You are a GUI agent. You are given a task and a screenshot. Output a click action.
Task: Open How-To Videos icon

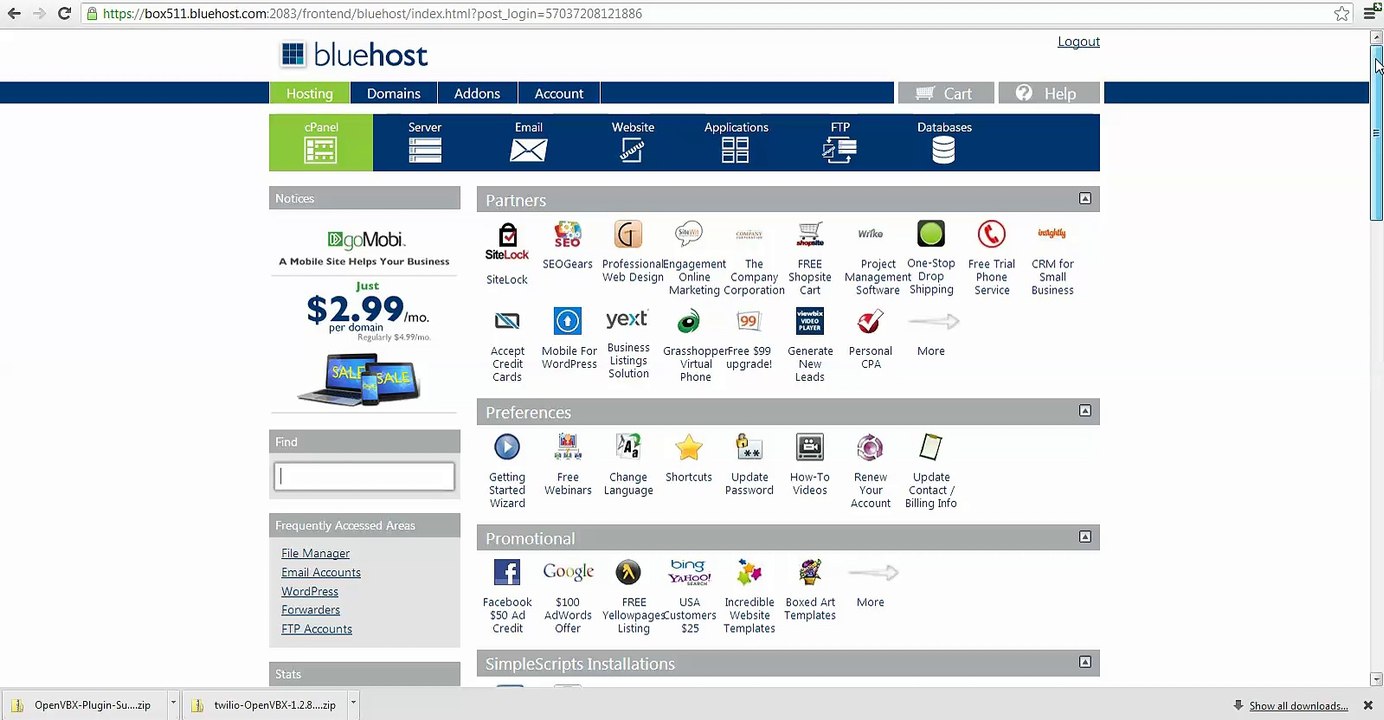810,447
